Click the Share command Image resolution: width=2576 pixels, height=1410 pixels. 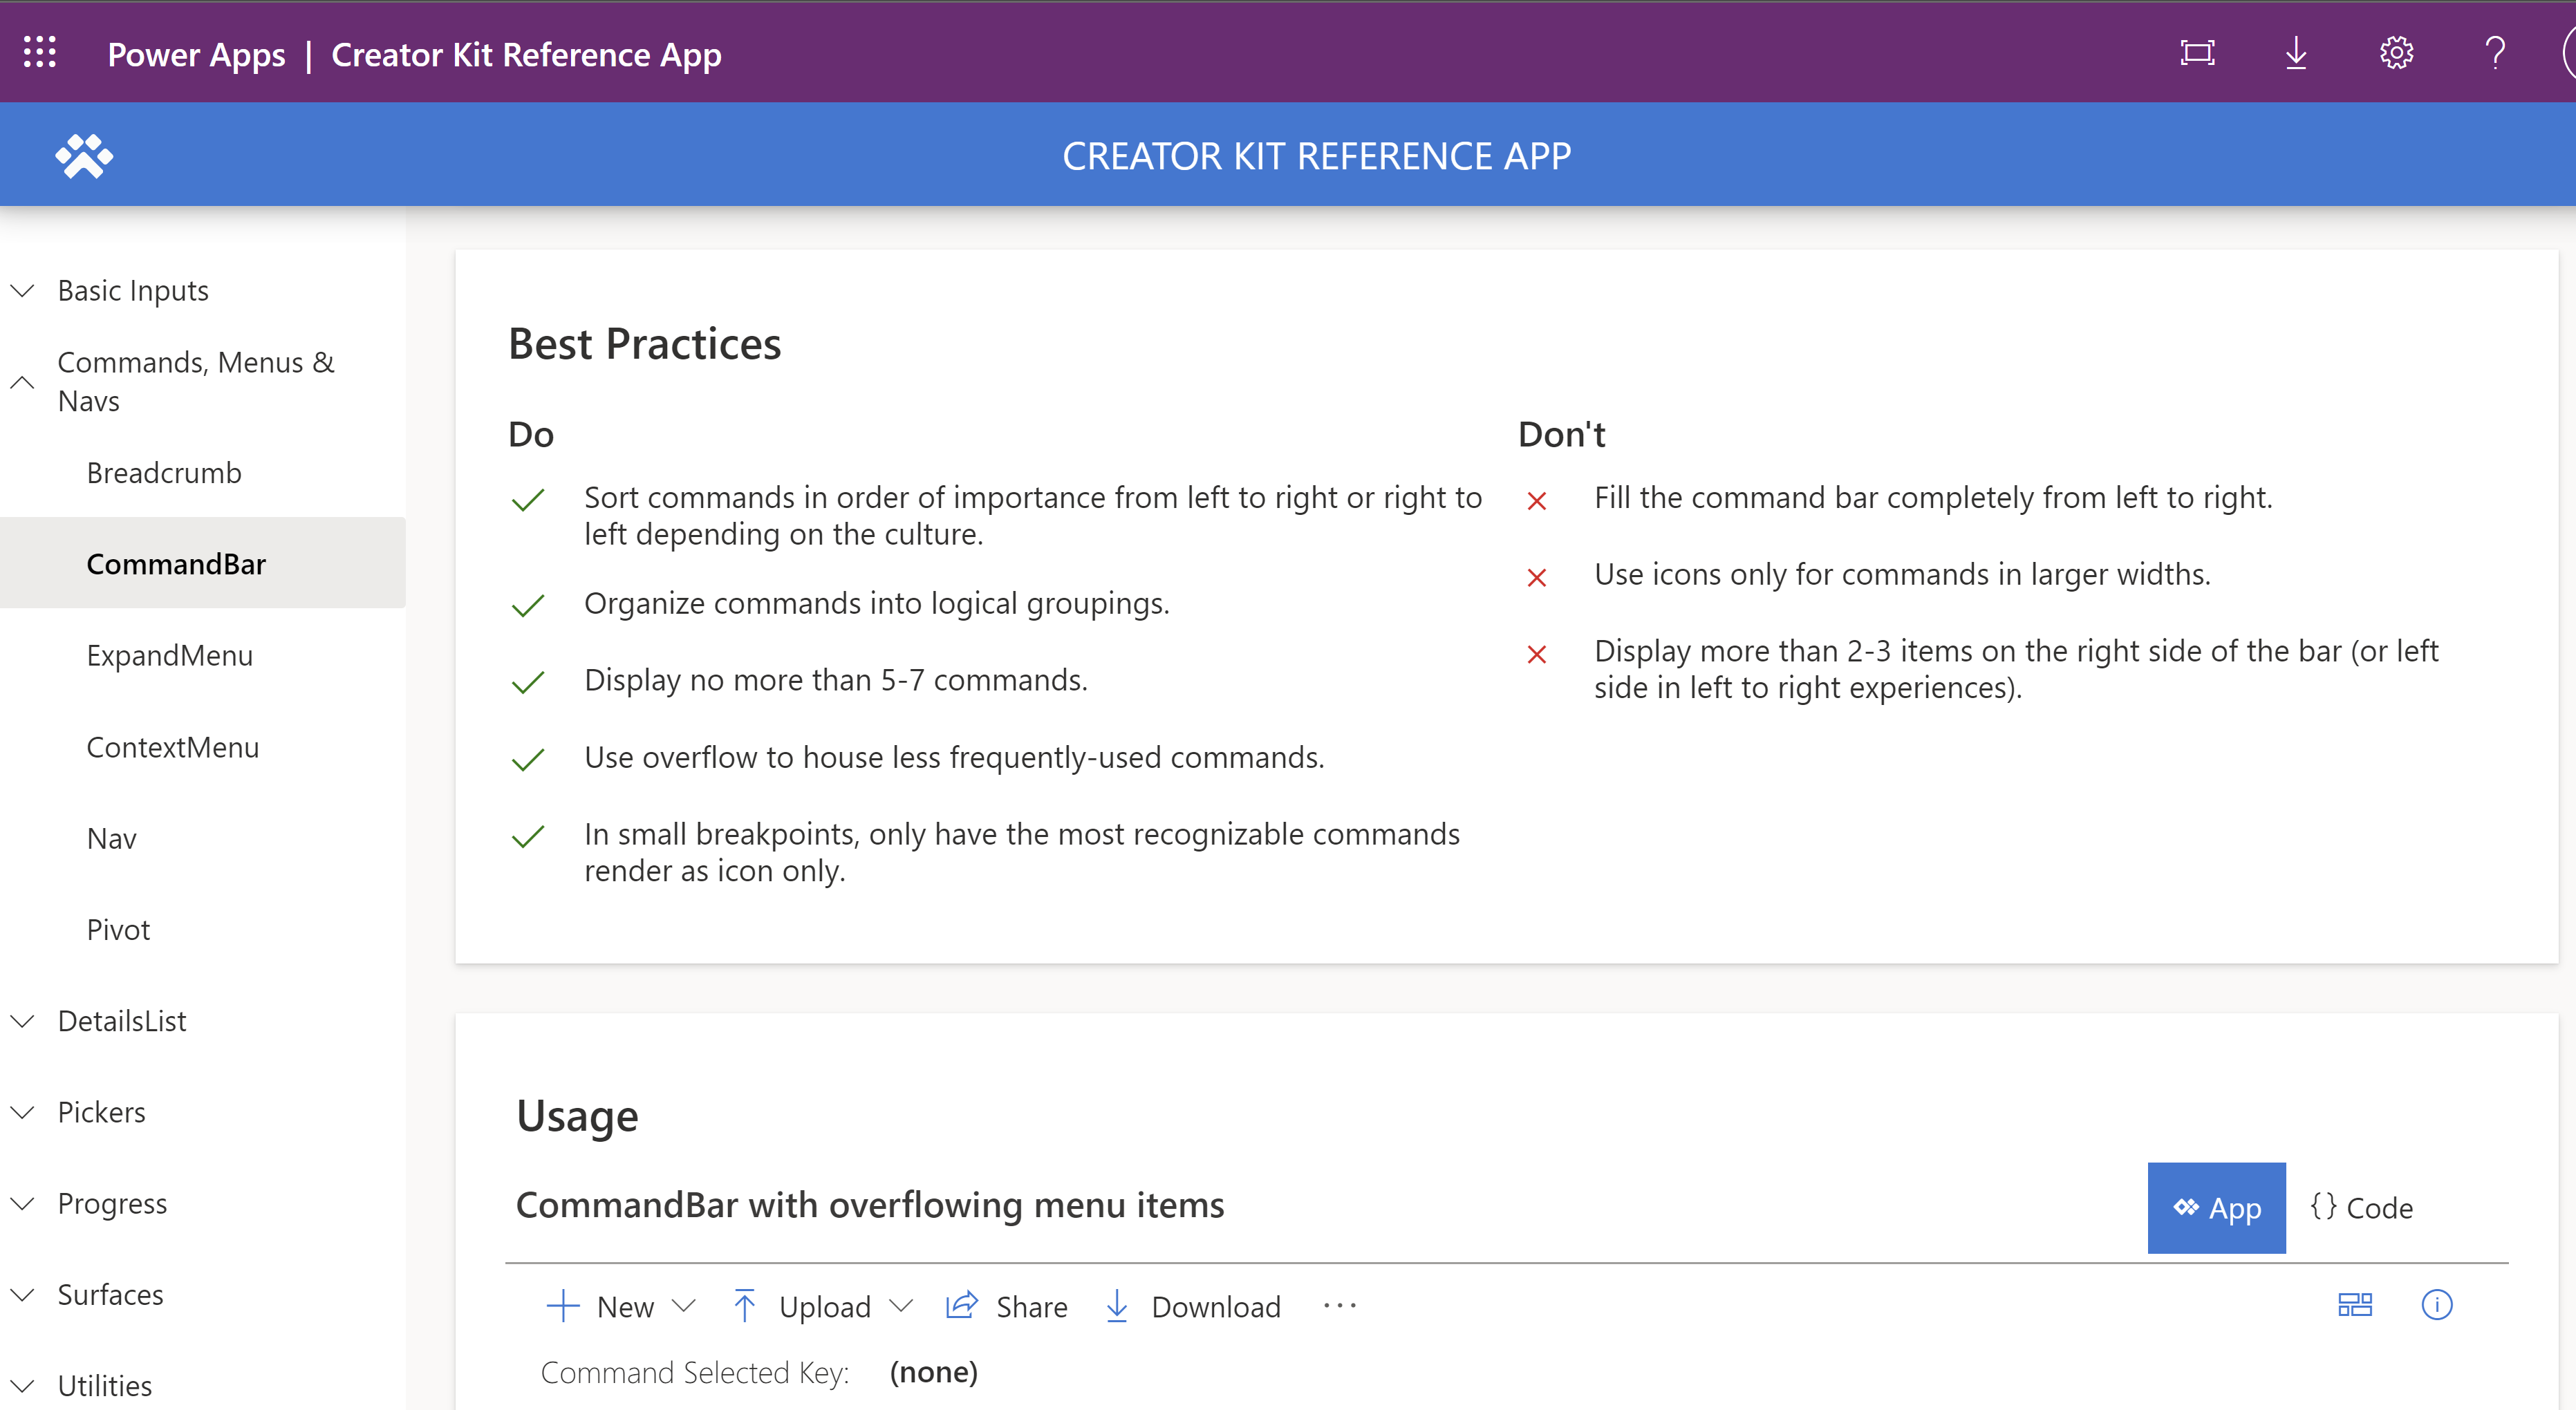click(x=1007, y=1306)
